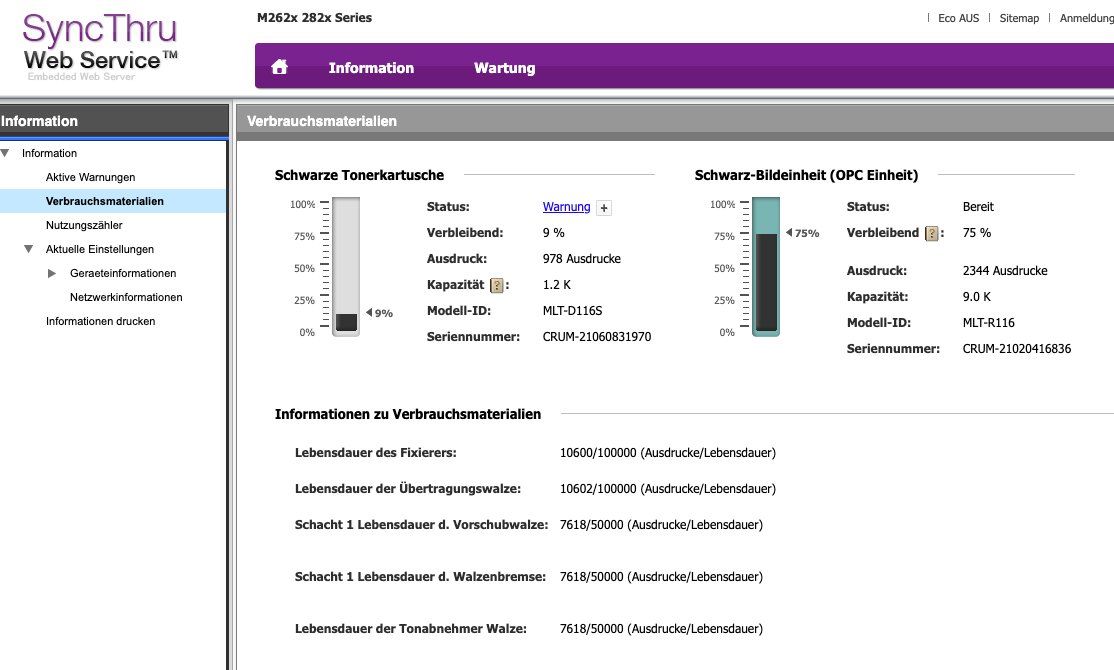Expand the Warnung plus button

pos(604,207)
